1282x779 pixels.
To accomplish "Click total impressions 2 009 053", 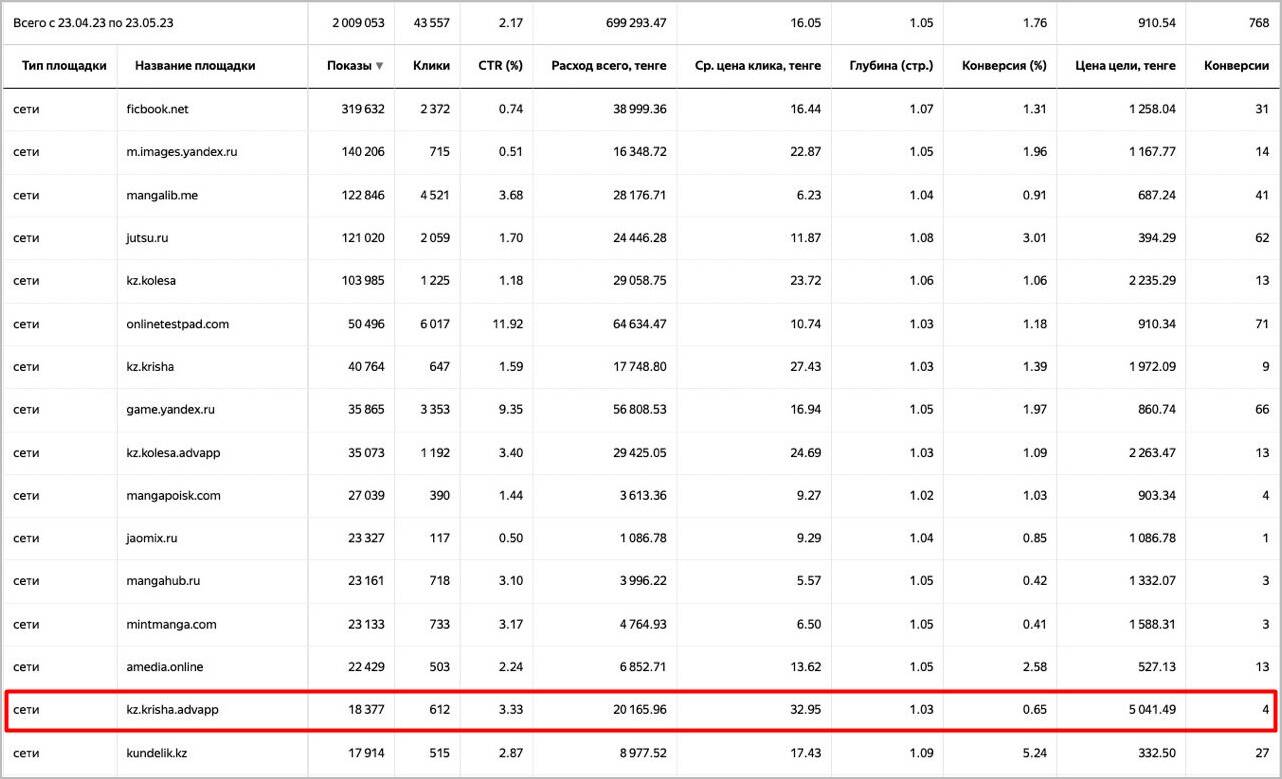I will pyautogui.click(x=360, y=21).
